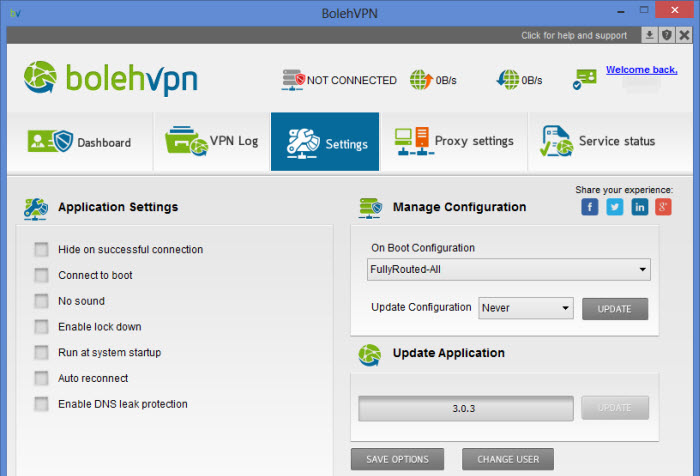Click the BolehVPN globe logo
The width and height of the screenshot is (700, 476).
pyautogui.click(x=40, y=77)
